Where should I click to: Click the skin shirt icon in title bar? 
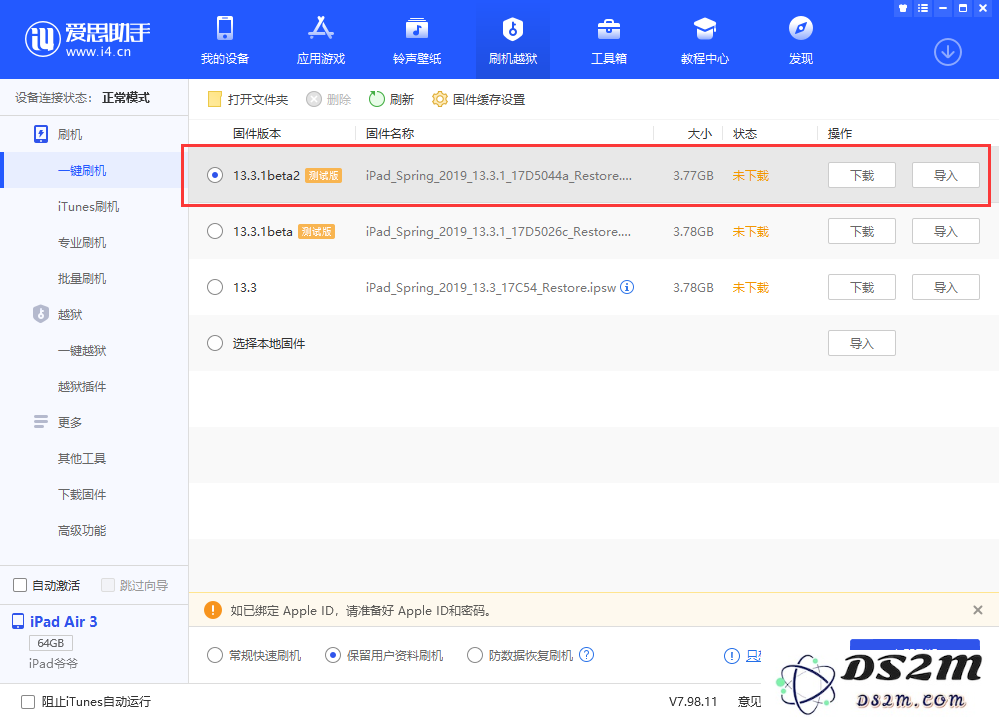click(902, 8)
